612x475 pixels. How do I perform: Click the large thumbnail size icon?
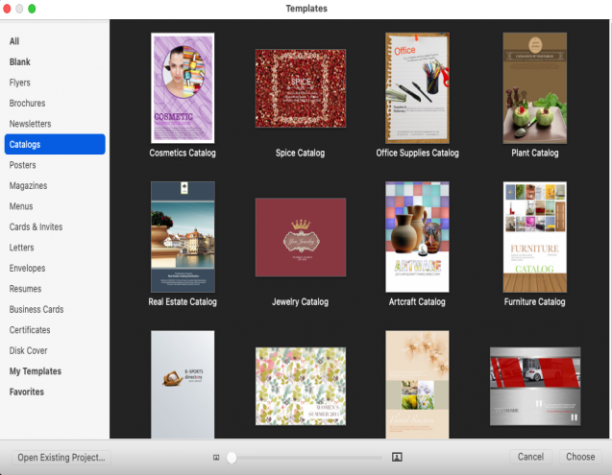point(397,457)
